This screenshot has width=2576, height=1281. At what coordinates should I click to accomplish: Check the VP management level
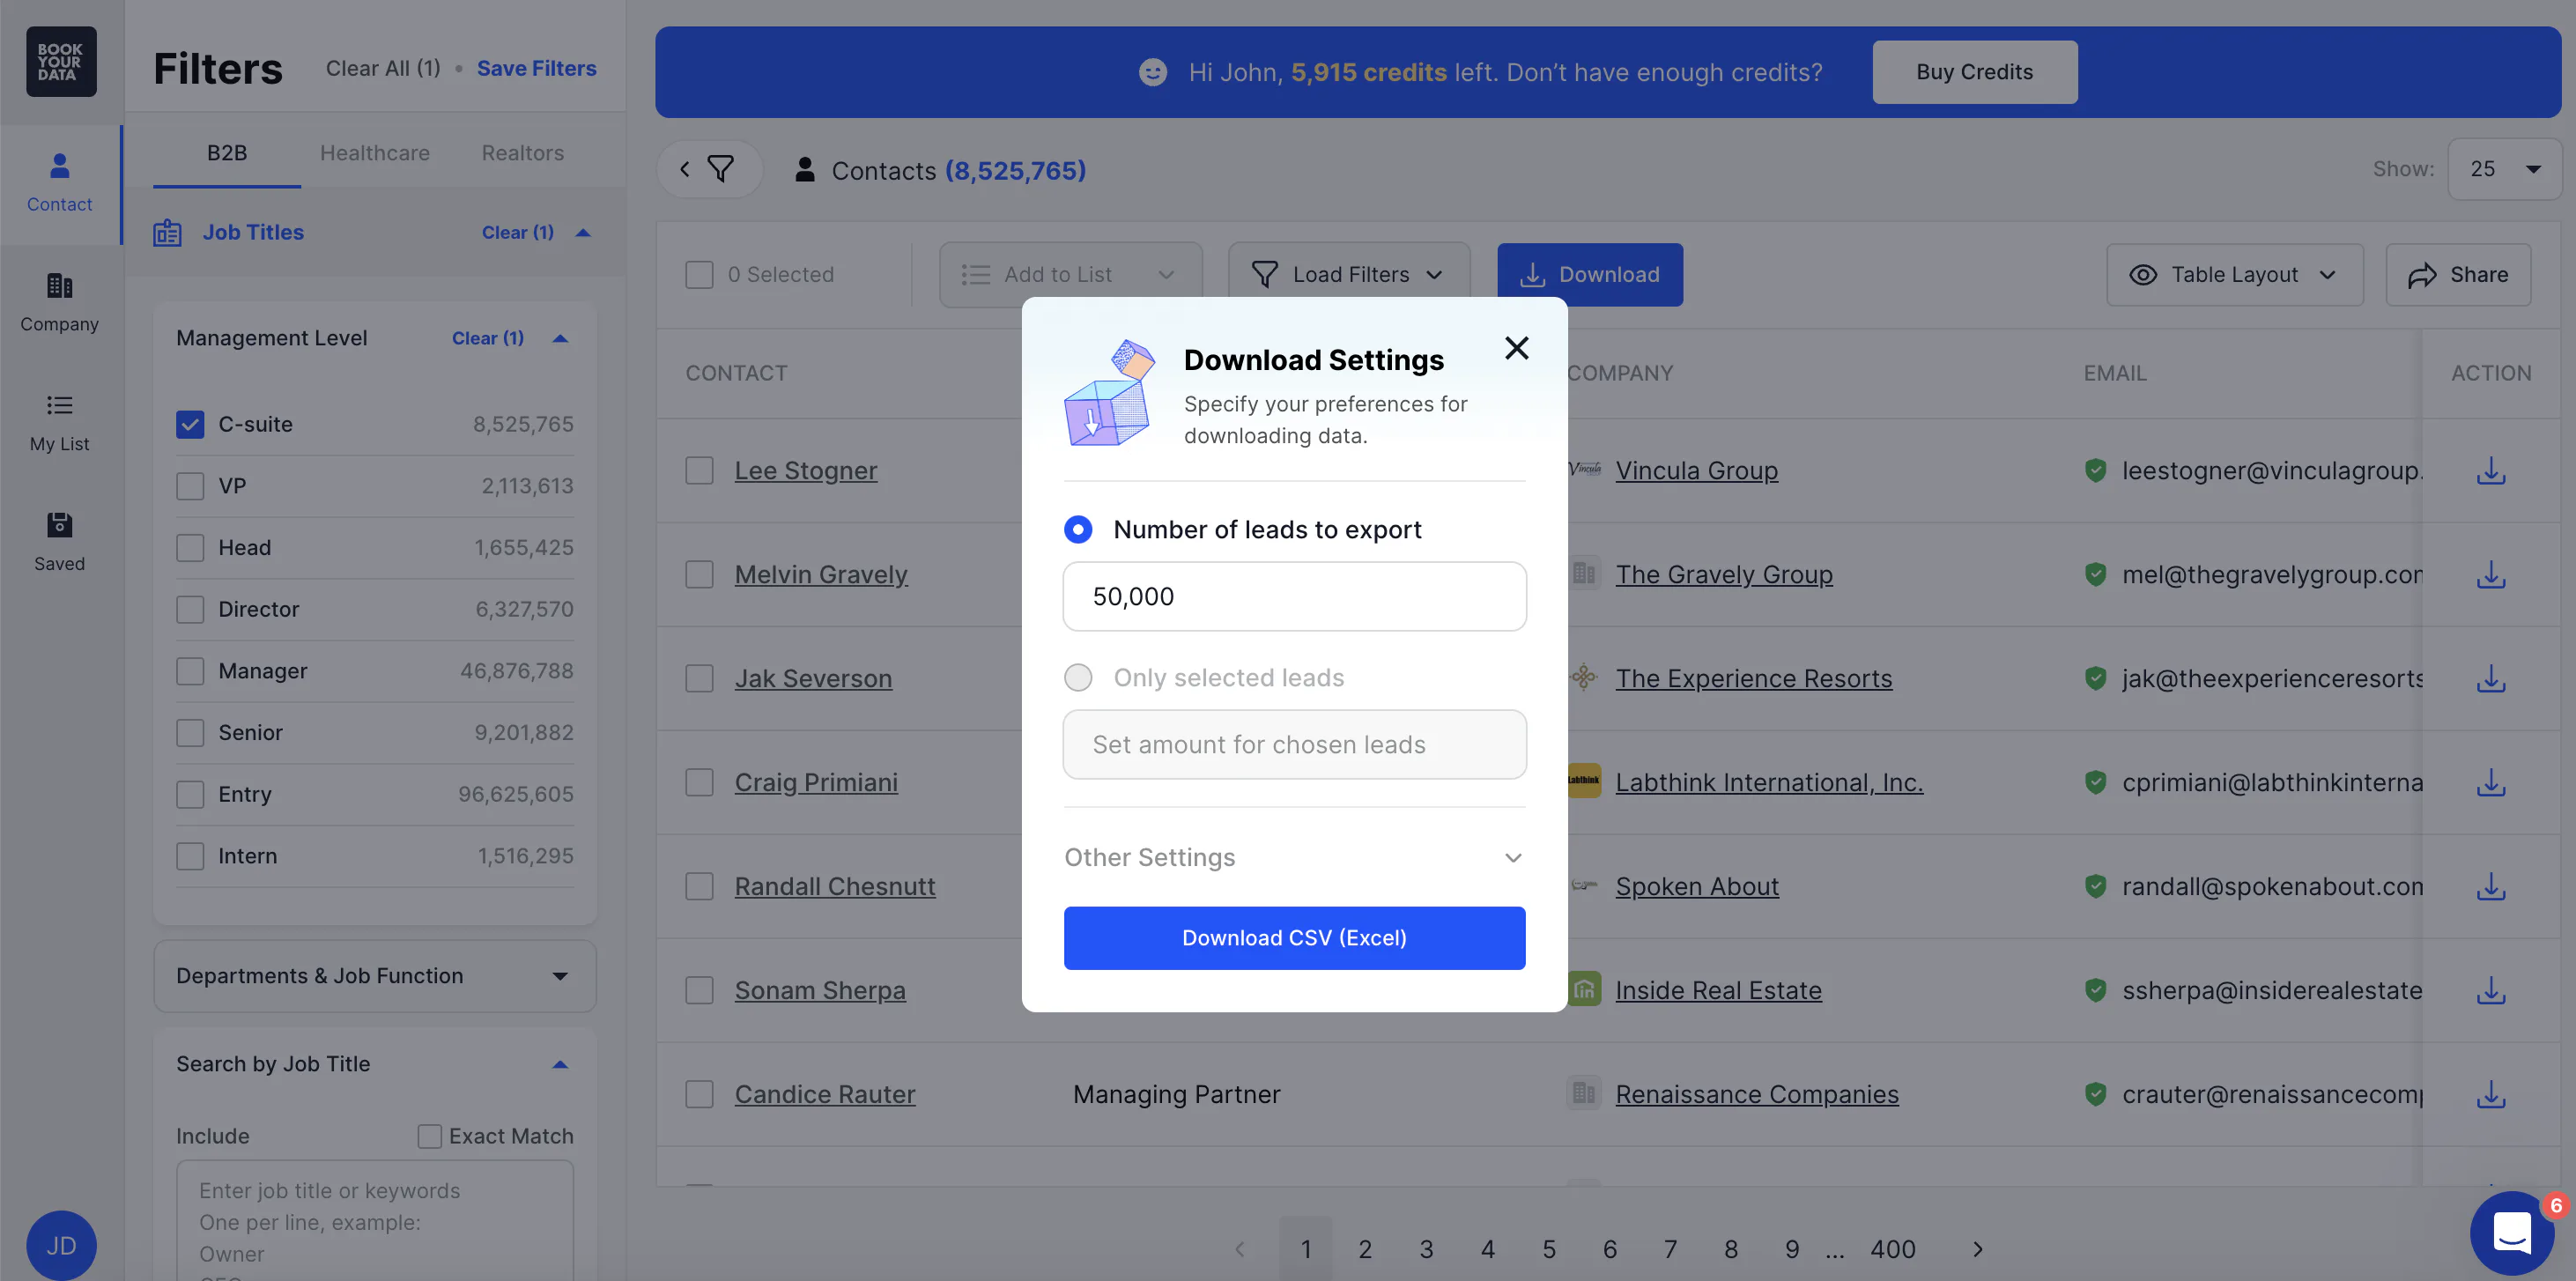[190, 486]
